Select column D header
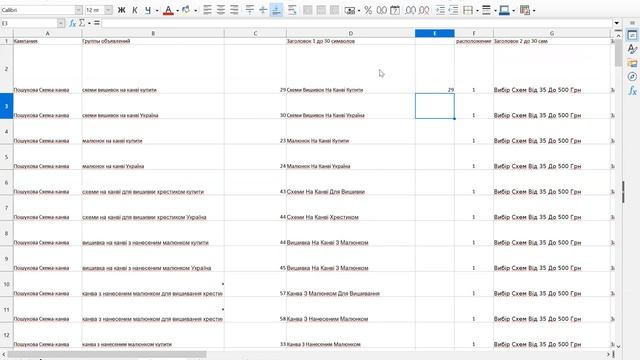The height and width of the screenshot is (360, 640). point(351,33)
